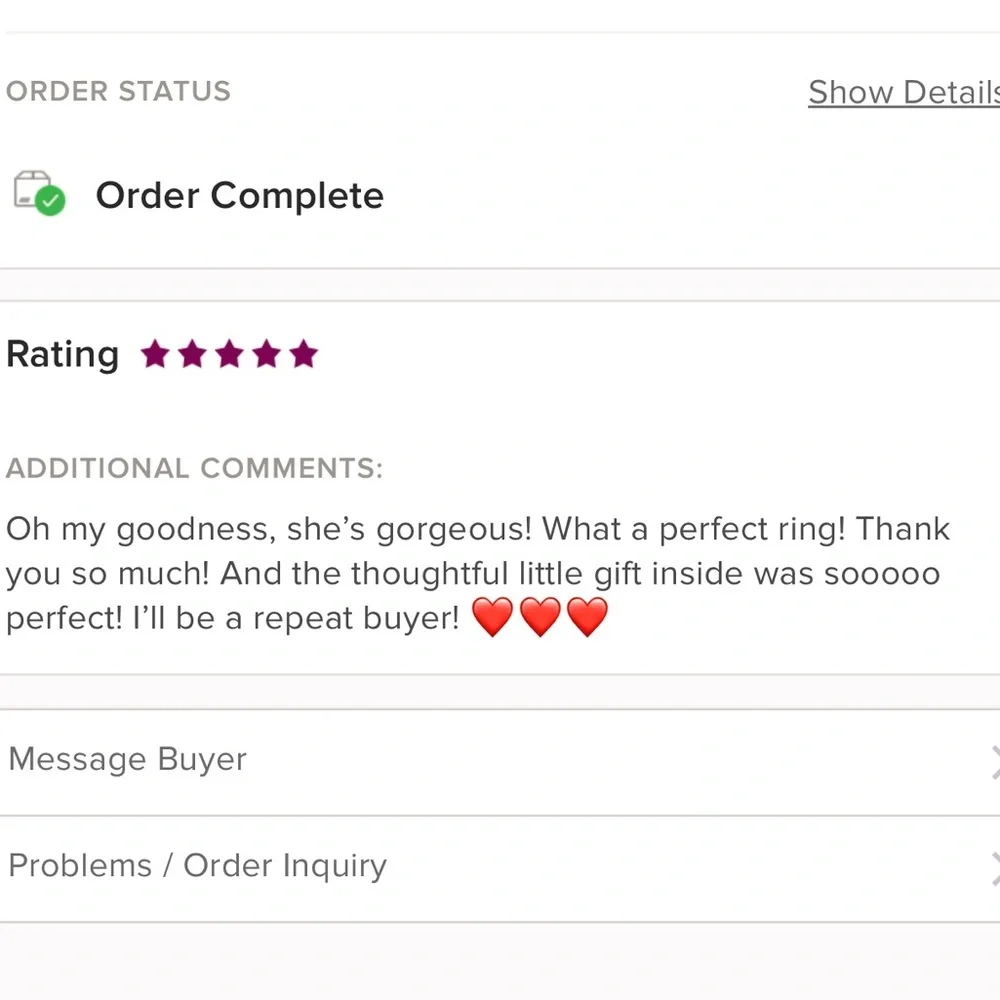Select the fourth rating star

point(266,354)
